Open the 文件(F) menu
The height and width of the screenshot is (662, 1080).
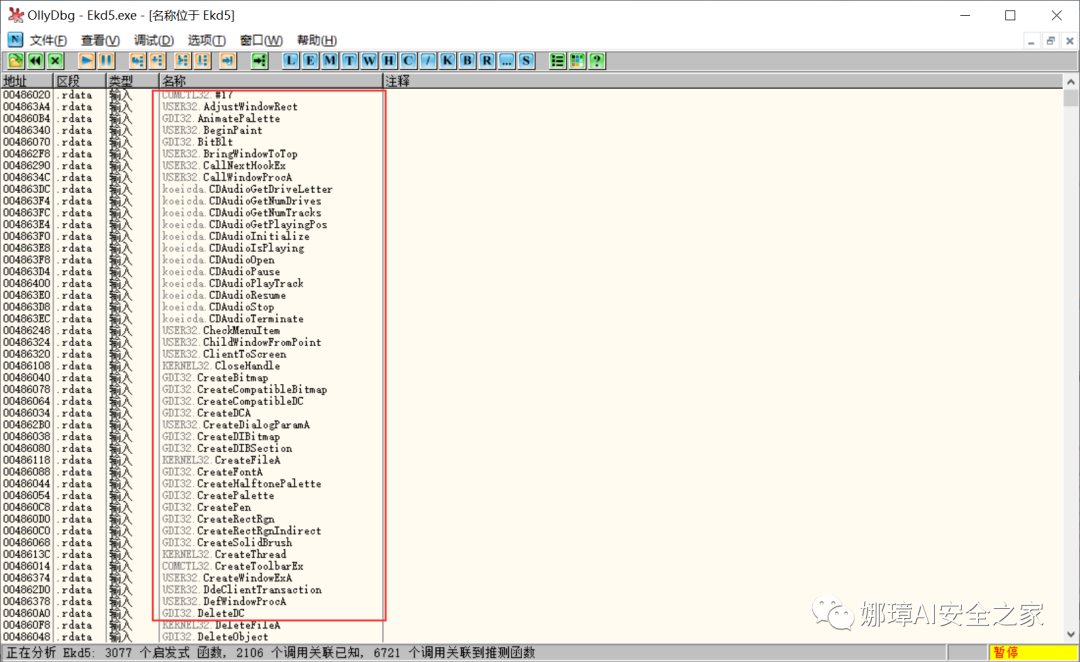pos(48,41)
